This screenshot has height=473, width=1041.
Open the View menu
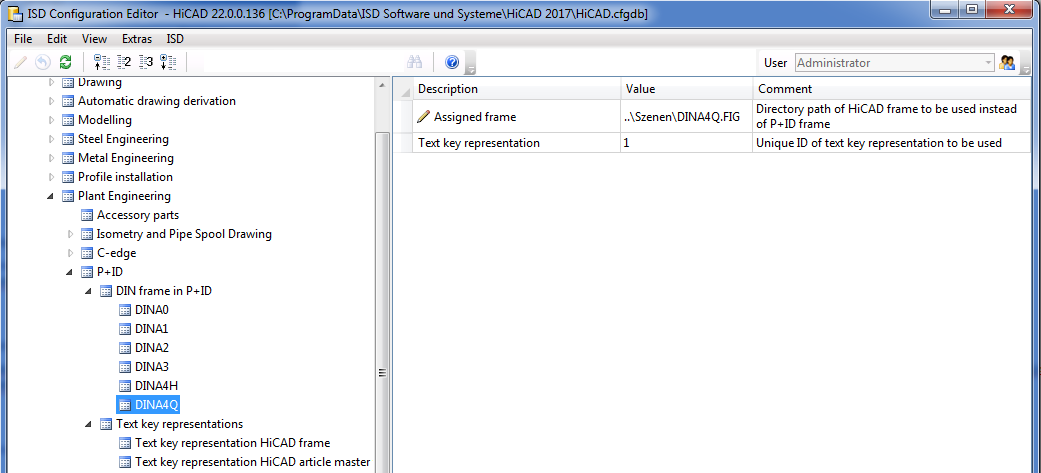pyautogui.click(x=94, y=39)
